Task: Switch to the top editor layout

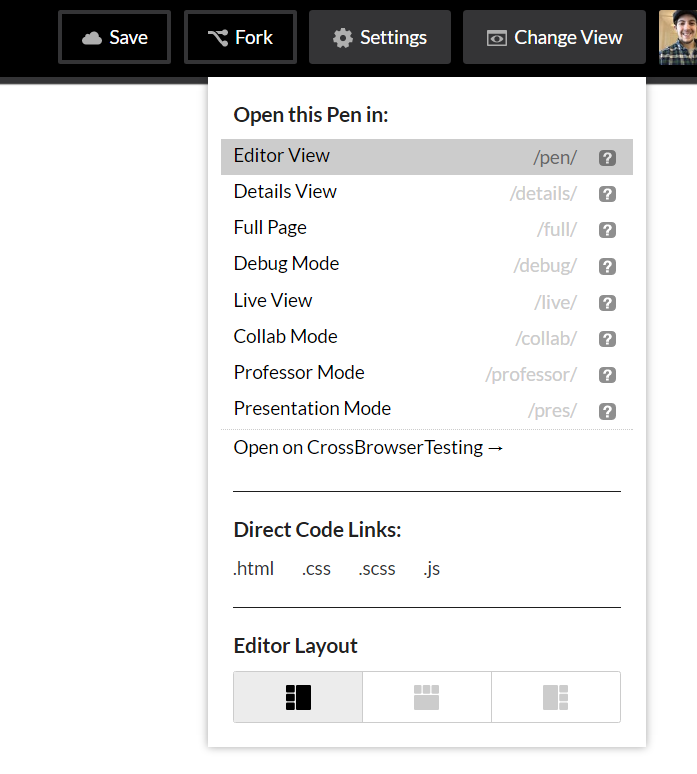Action: coord(427,697)
